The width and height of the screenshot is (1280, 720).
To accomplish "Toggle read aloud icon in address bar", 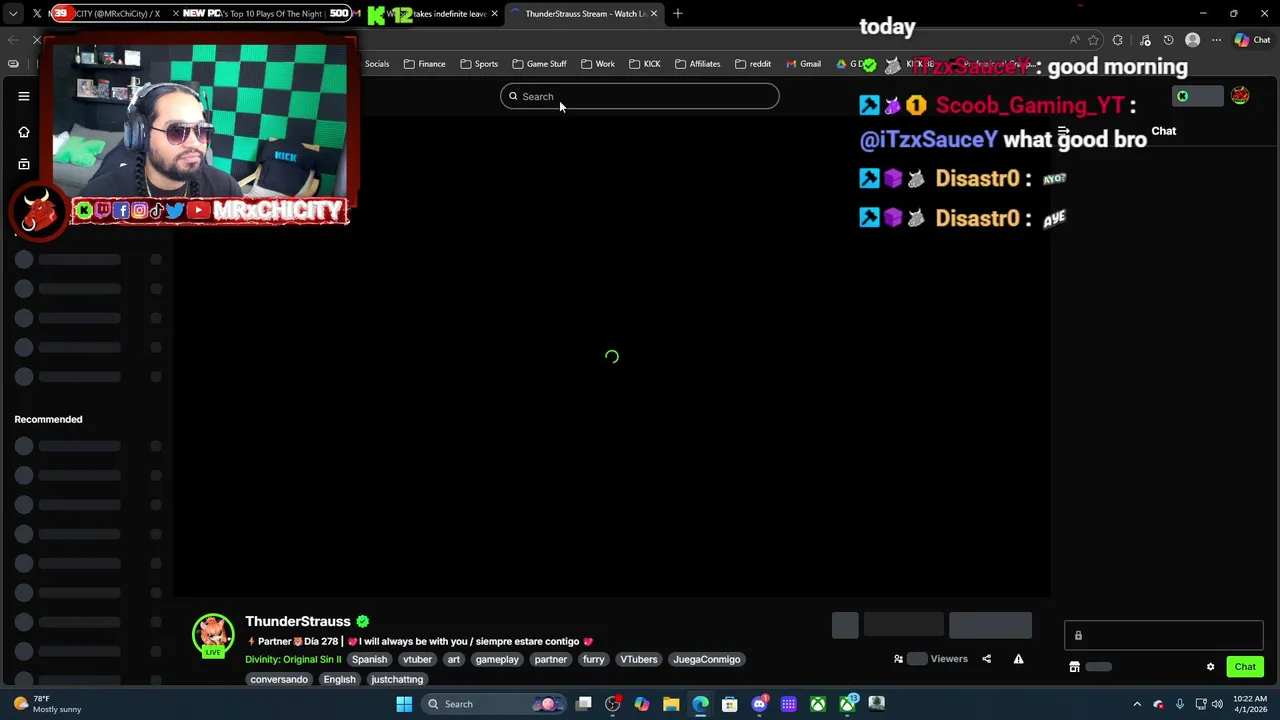I will tap(1075, 40).
